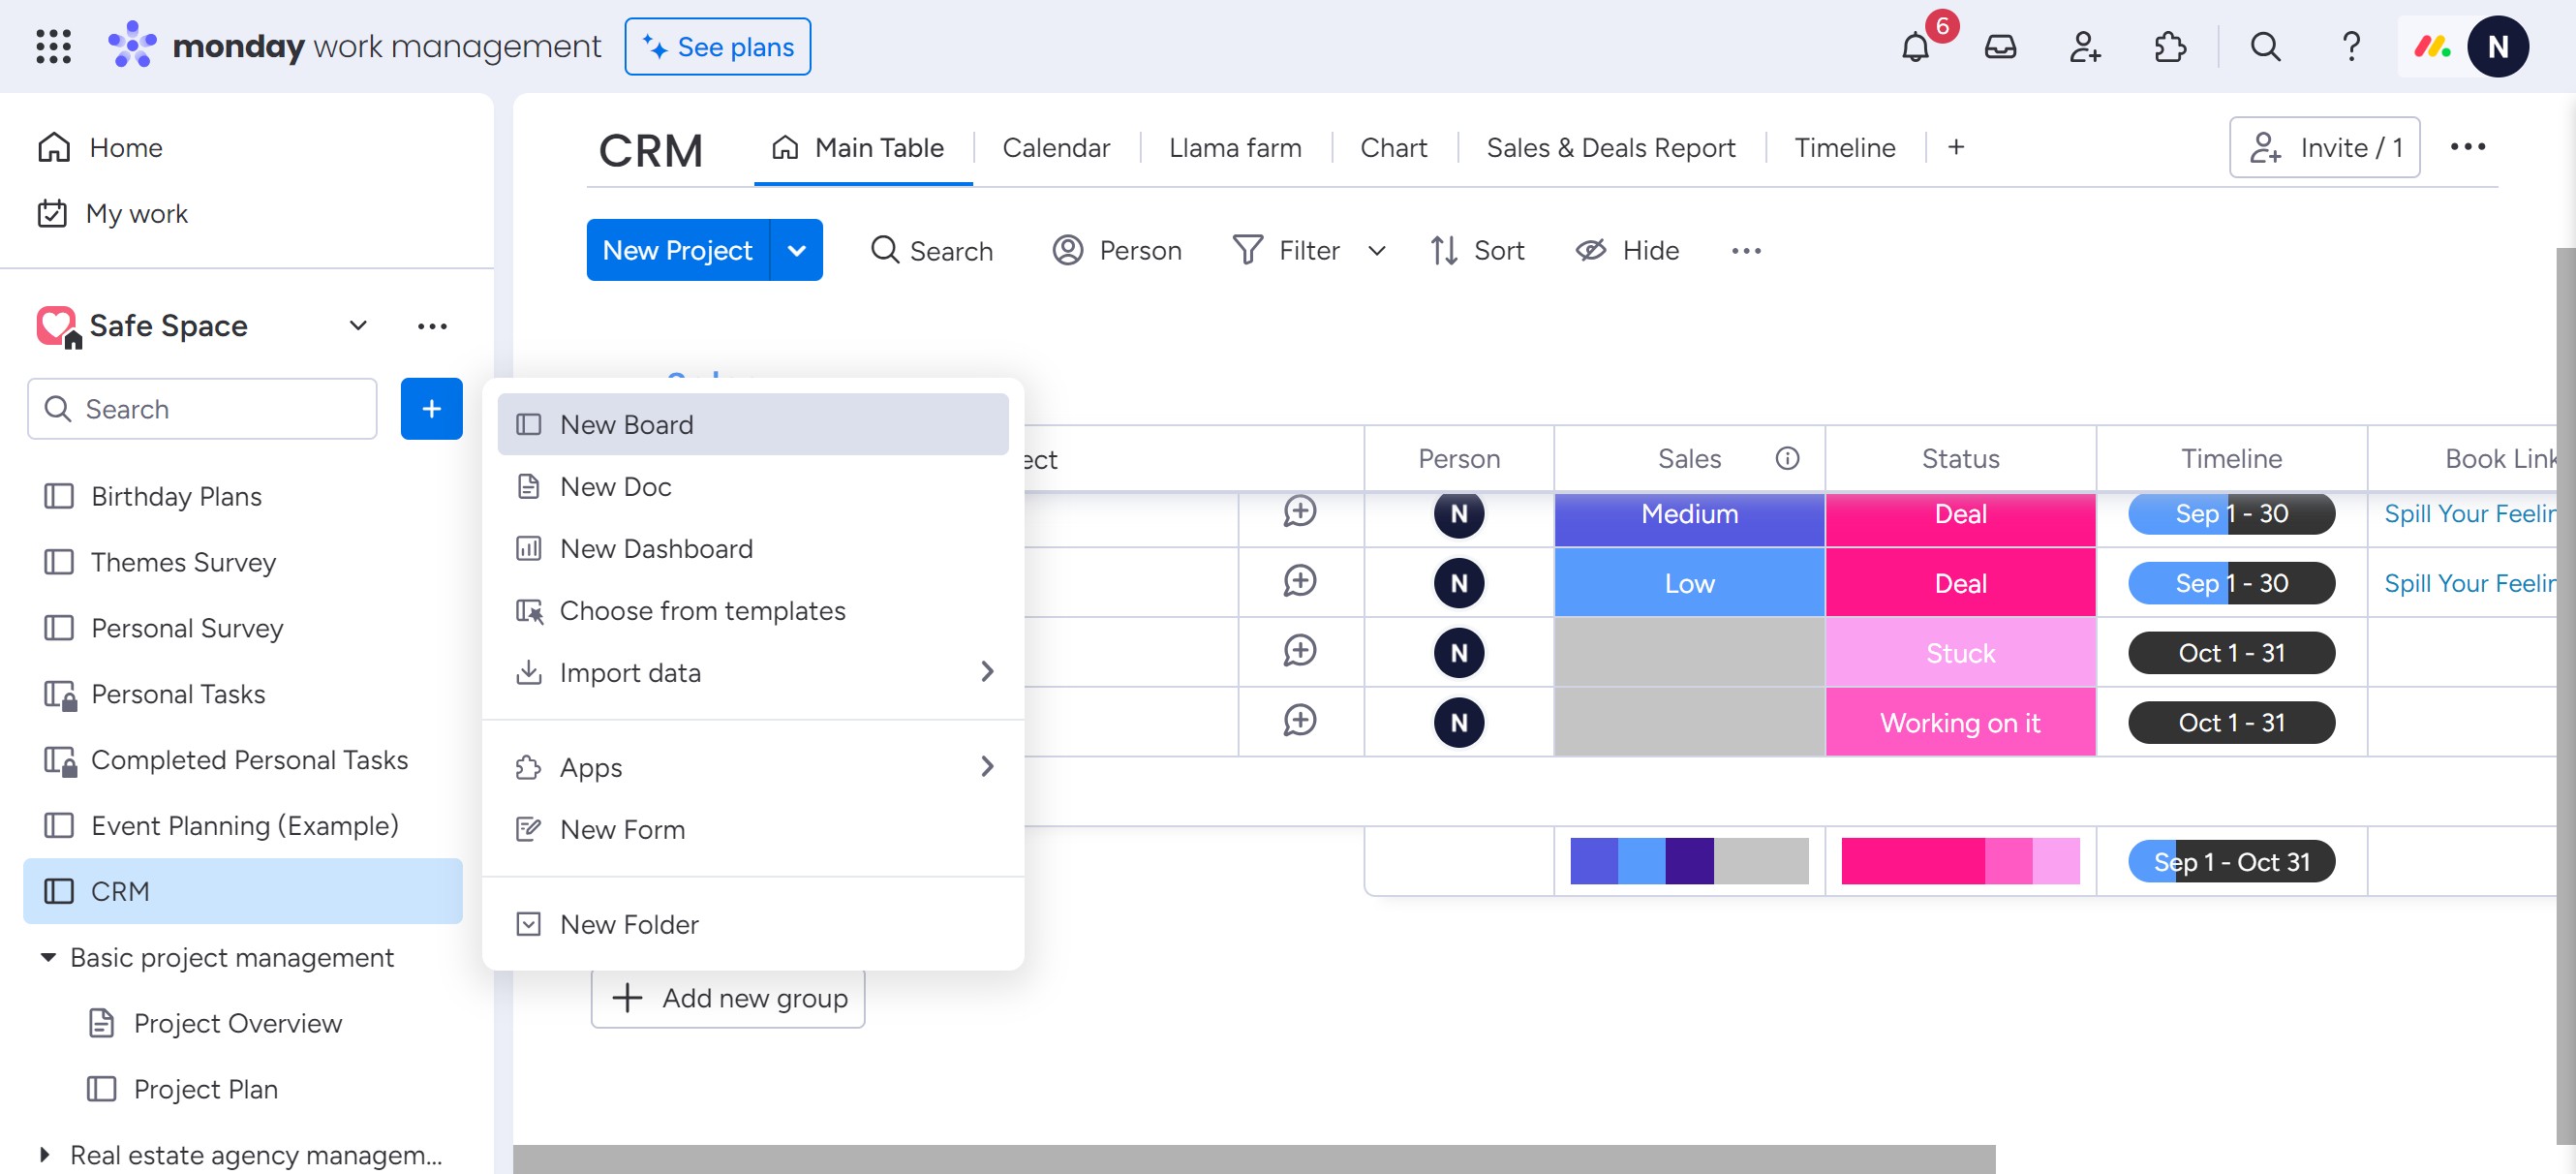The width and height of the screenshot is (2576, 1174).
Task: Open the product switcher grid icon
Action: click(x=53, y=47)
